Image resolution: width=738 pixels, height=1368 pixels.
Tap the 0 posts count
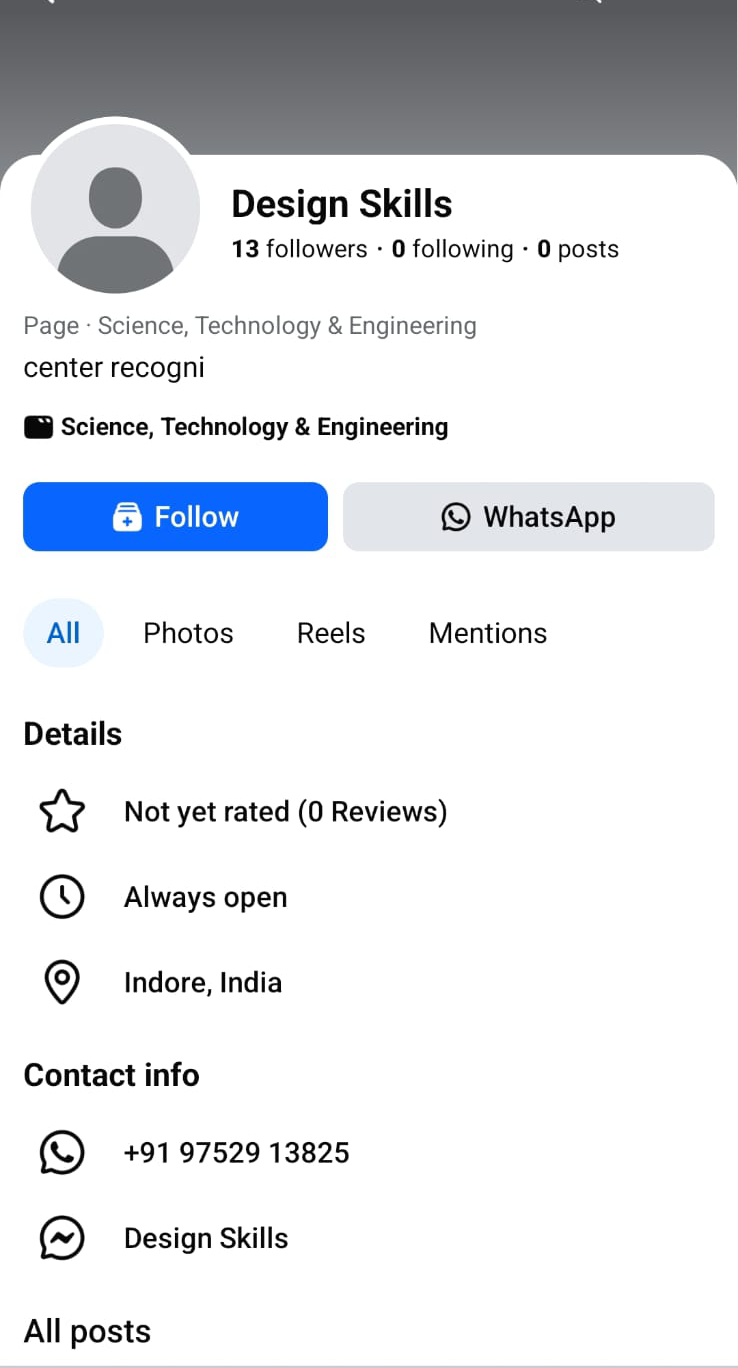pyautogui.click(x=578, y=249)
